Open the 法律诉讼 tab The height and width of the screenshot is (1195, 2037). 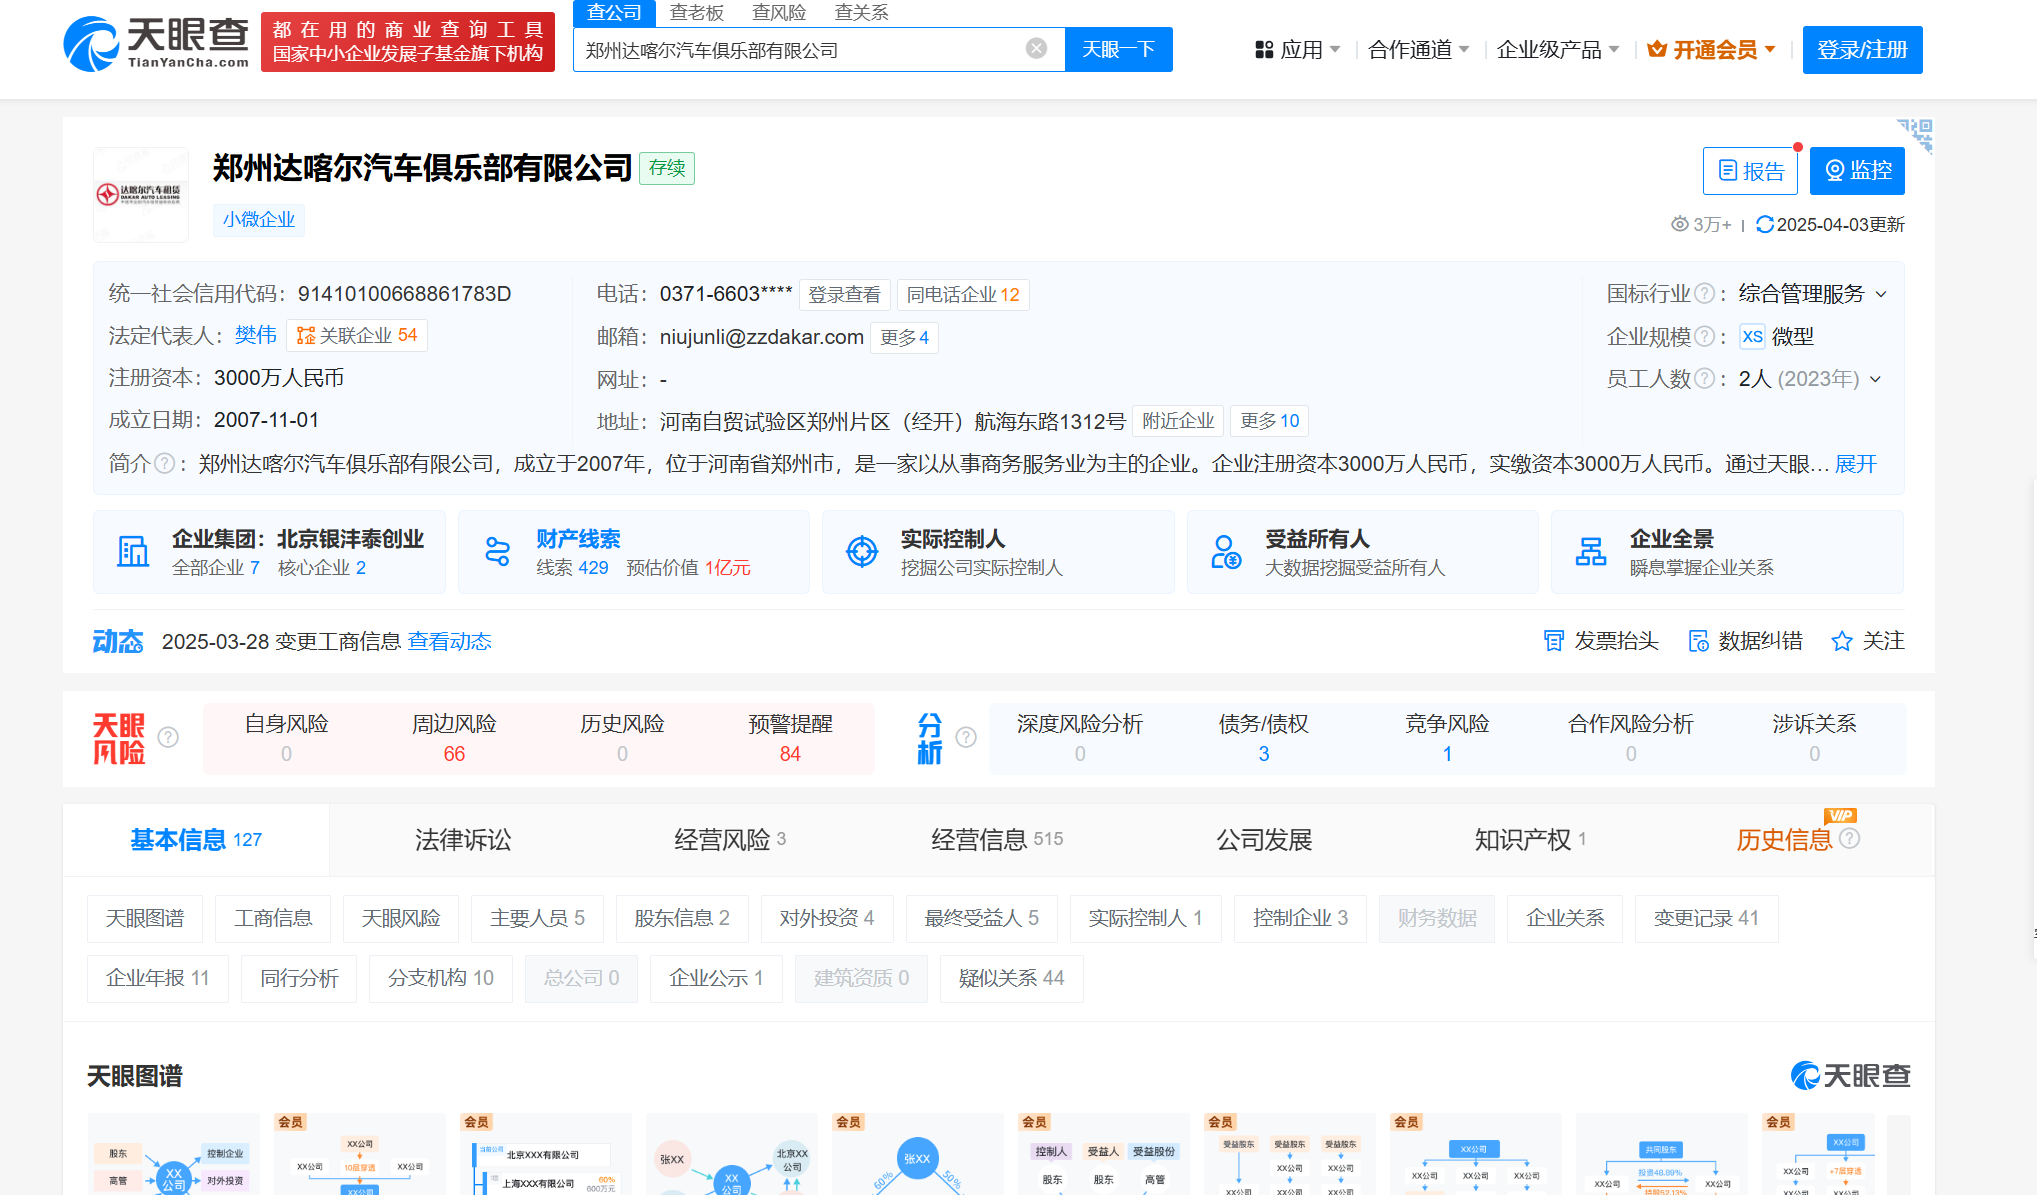[x=463, y=840]
